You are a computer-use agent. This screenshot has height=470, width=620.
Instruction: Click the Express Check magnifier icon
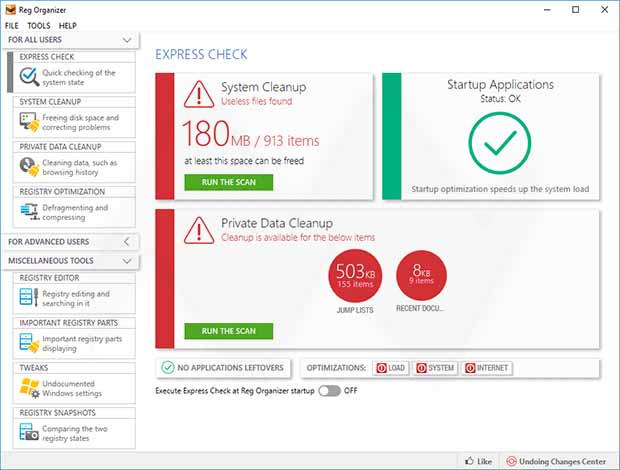click(29, 77)
